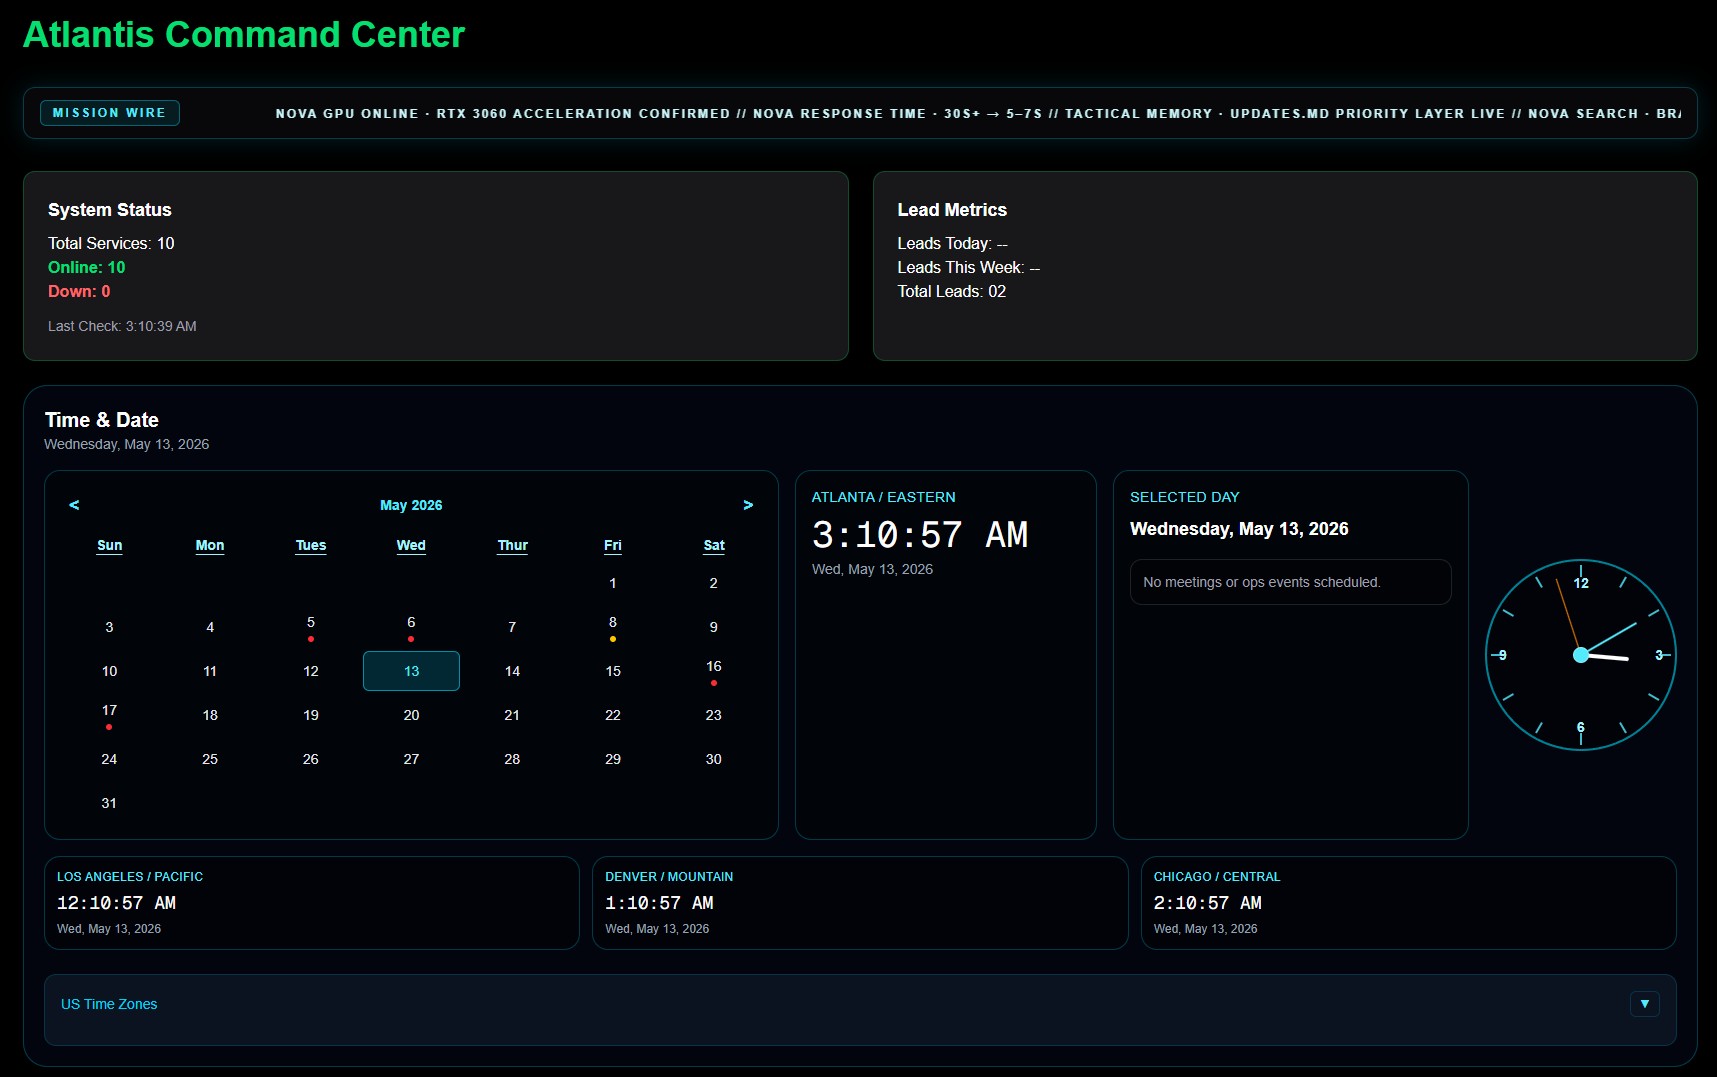
Task: Click 'Down: 0' status line
Action: 79,291
